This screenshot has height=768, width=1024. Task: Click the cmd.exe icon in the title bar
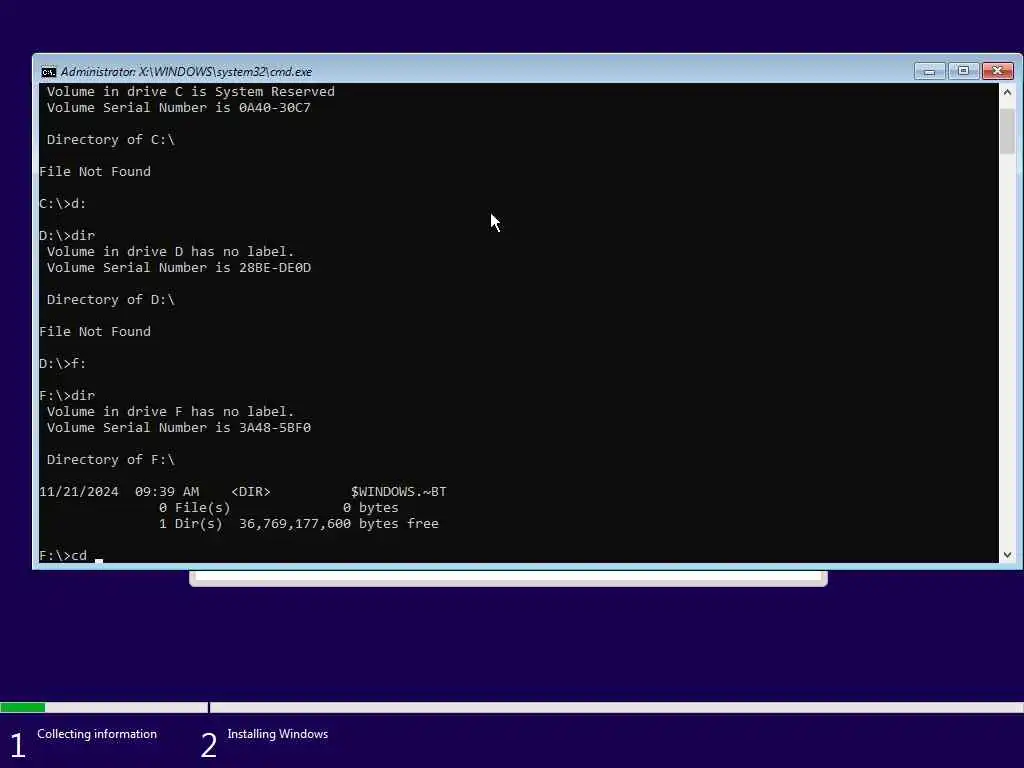coord(48,72)
